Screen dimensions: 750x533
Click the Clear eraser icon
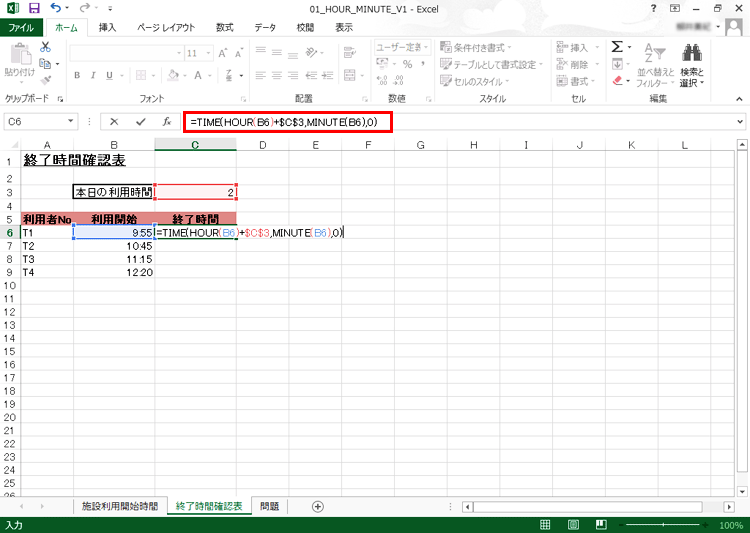coord(618,81)
